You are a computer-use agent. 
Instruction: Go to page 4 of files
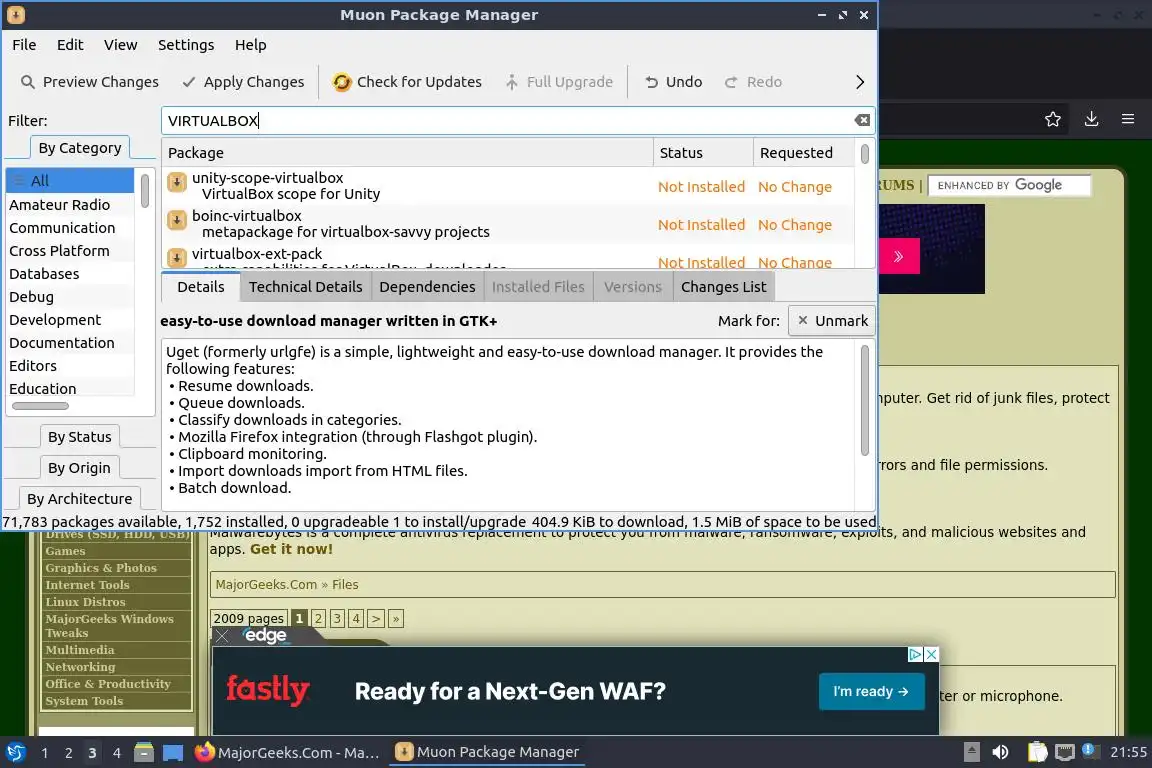(356, 619)
